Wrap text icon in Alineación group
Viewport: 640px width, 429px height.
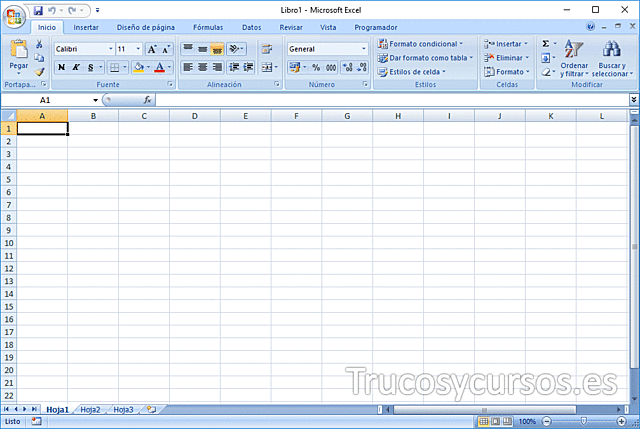coord(267,49)
